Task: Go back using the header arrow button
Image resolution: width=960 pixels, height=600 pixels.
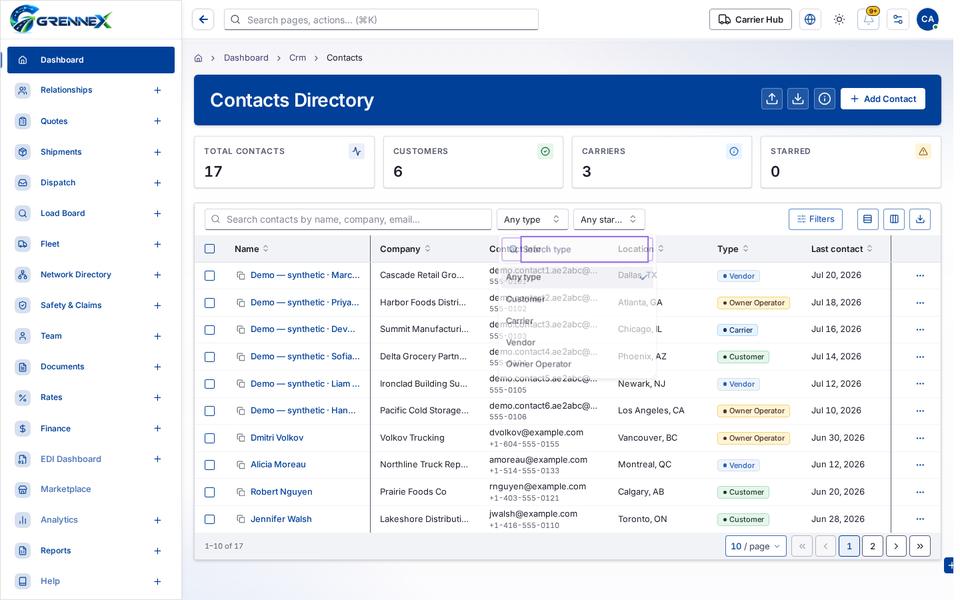Action: coord(203,20)
